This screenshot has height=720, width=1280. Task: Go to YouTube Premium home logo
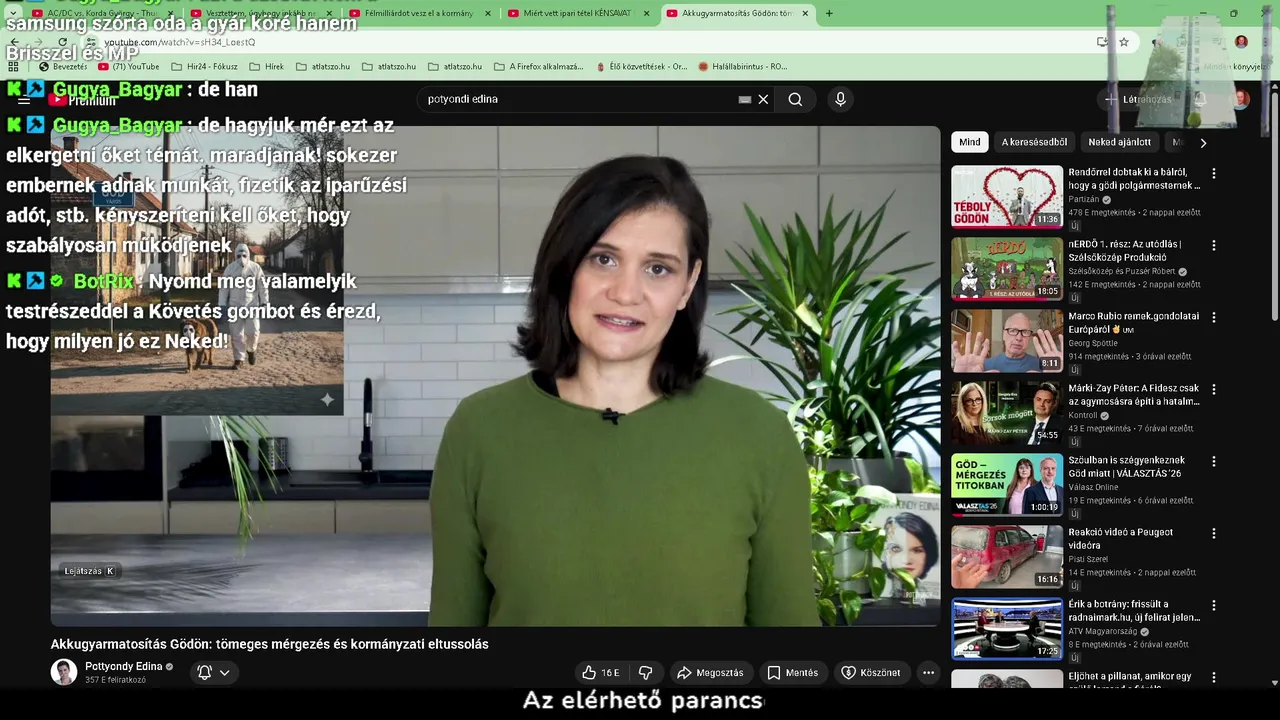click(x=84, y=100)
